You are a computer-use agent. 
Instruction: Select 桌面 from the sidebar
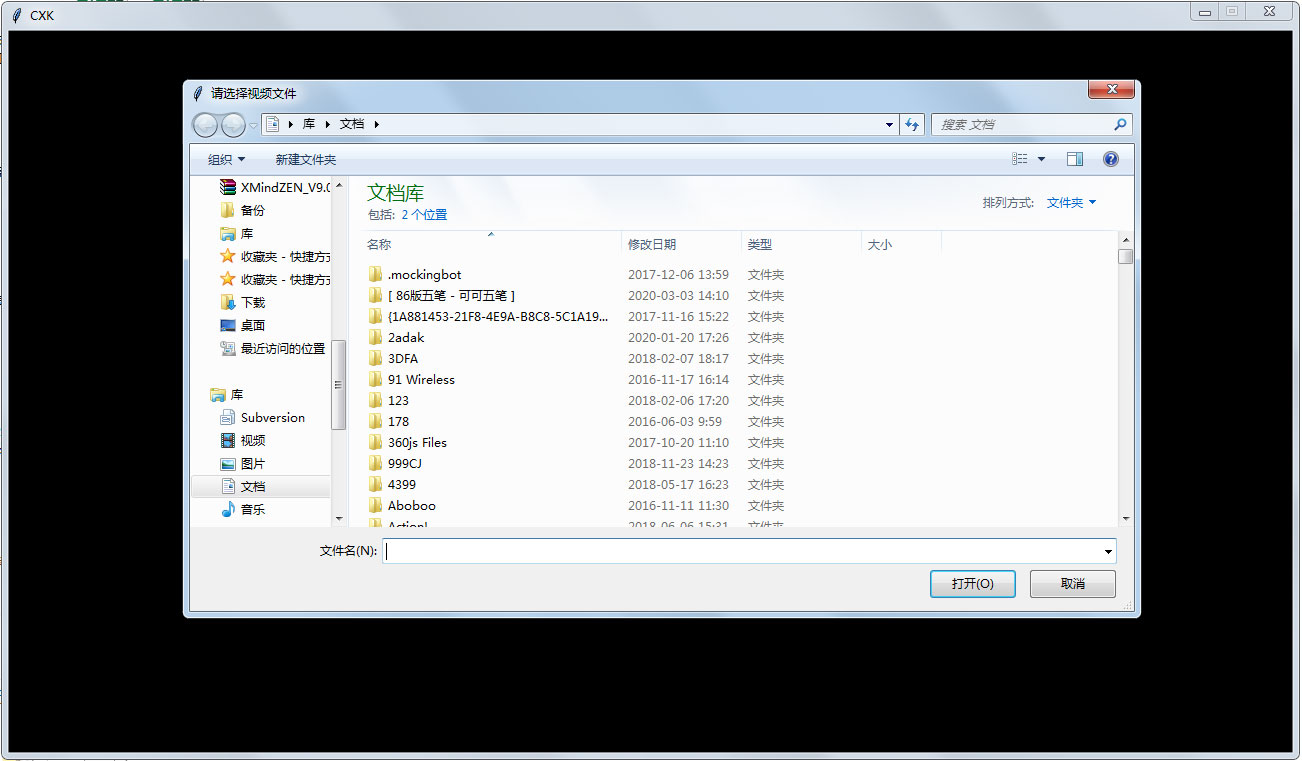pos(250,324)
